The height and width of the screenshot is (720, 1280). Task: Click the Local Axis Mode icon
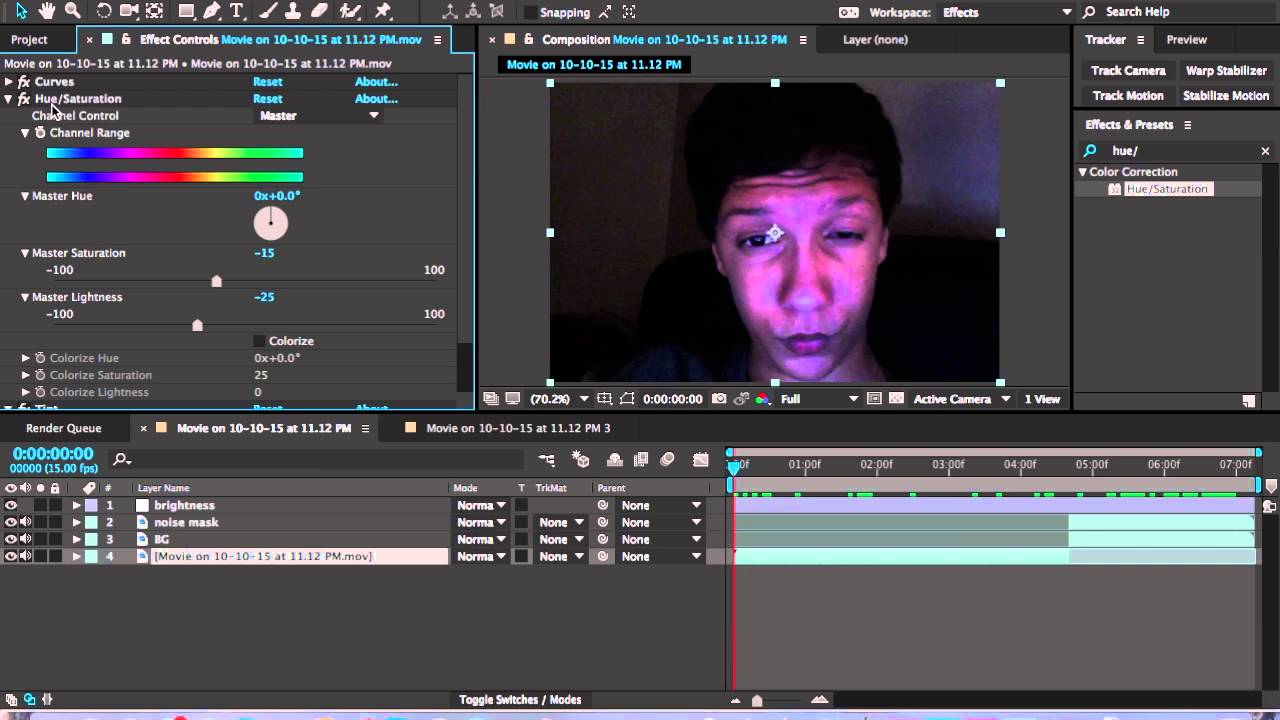450,12
